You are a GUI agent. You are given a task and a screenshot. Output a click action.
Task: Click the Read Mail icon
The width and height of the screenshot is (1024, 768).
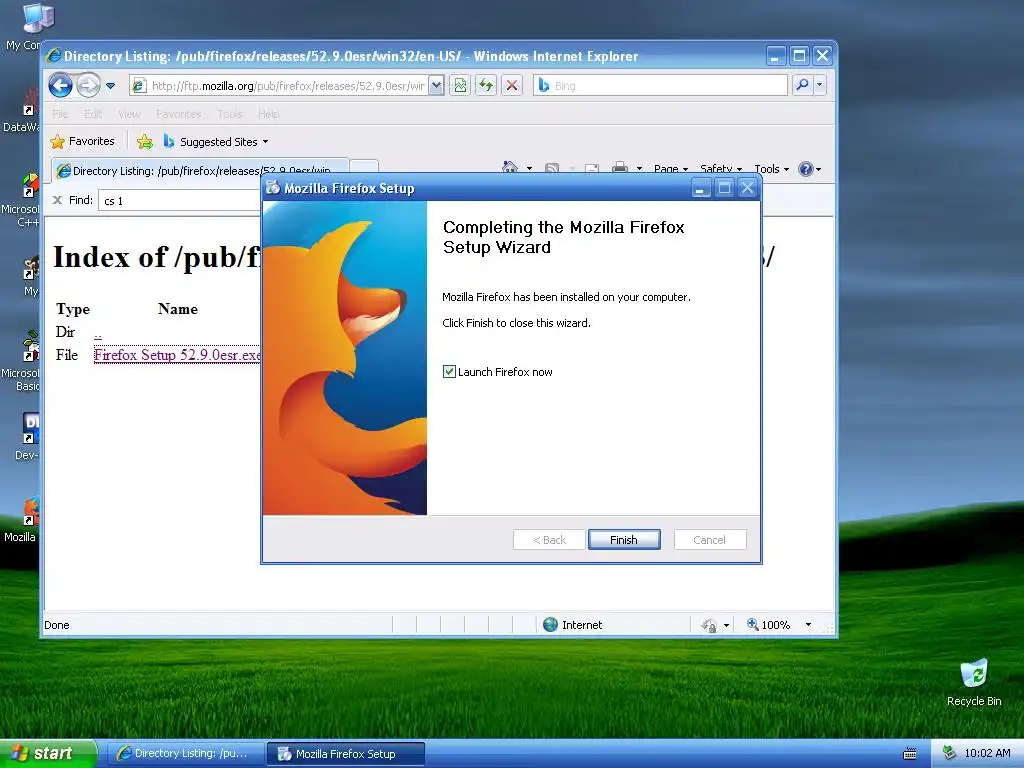tap(592, 168)
